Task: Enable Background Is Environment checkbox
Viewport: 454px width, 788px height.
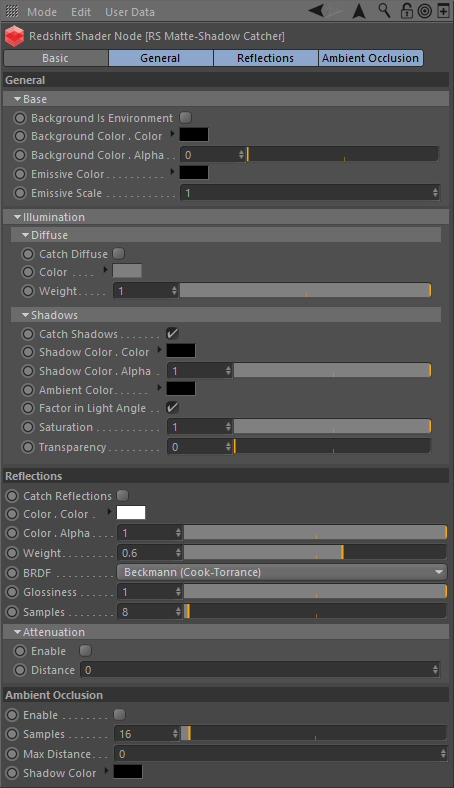Action: click(x=186, y=118)
